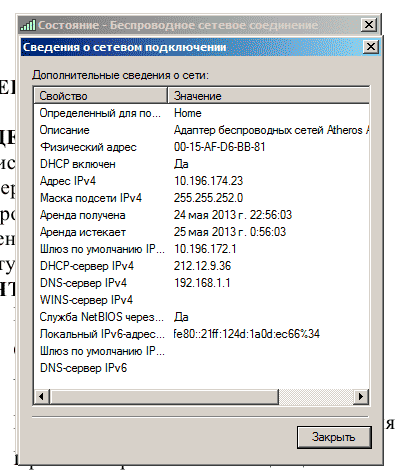Click the 25 мая 2013 г. 0:56:03 value
402x473 pixels.
tap(230, 232)
